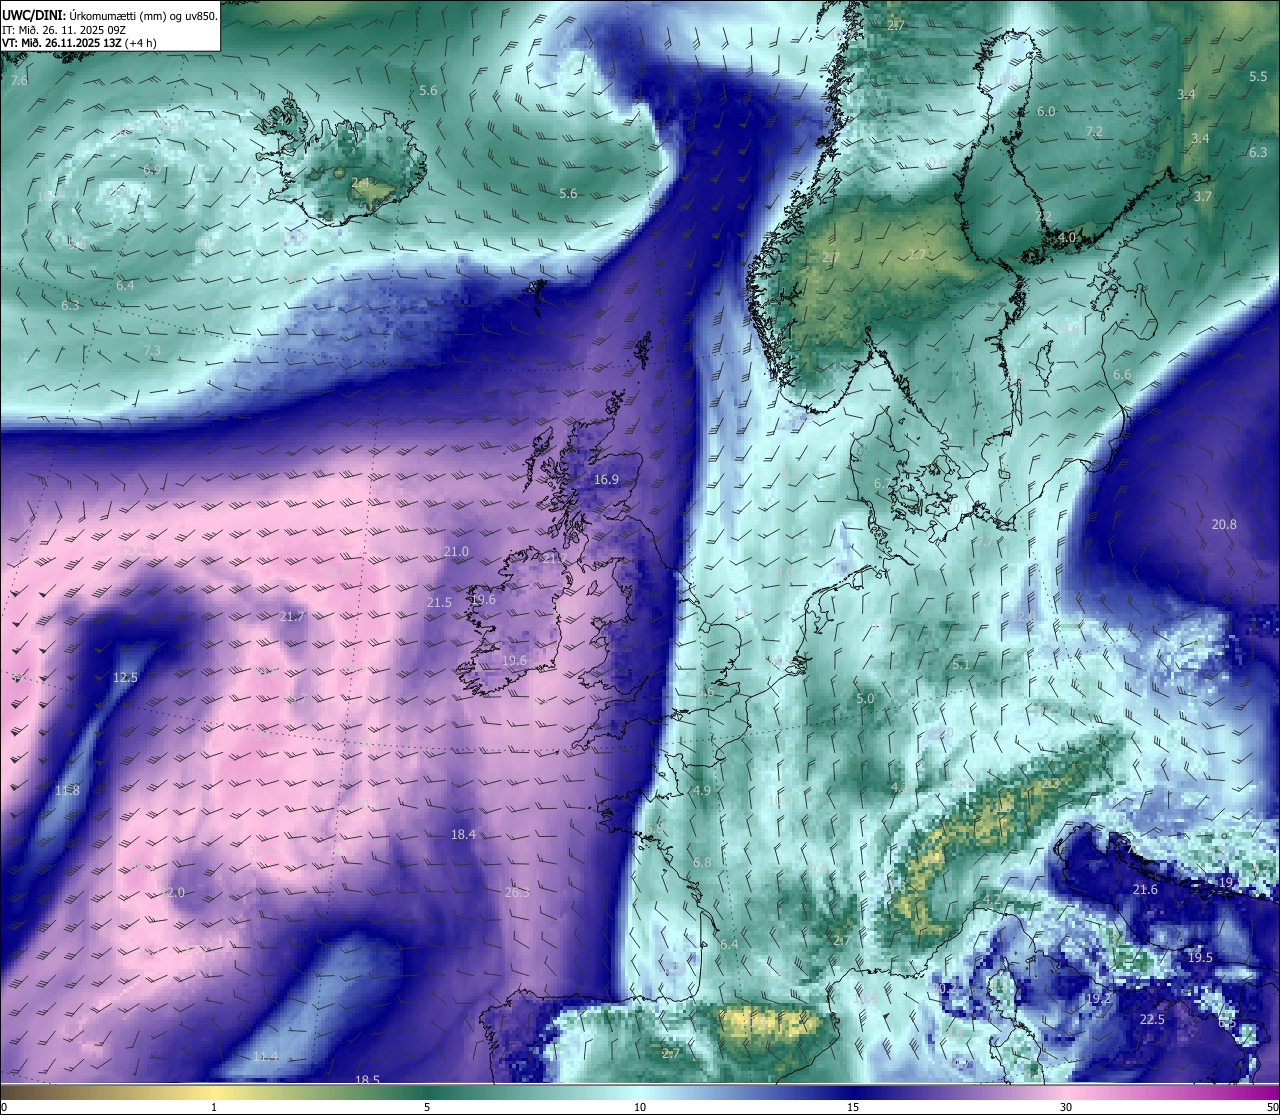The image size is (1280, 1115).
Task: Click the 19.5 map value
Action: tap(1200, 958)
